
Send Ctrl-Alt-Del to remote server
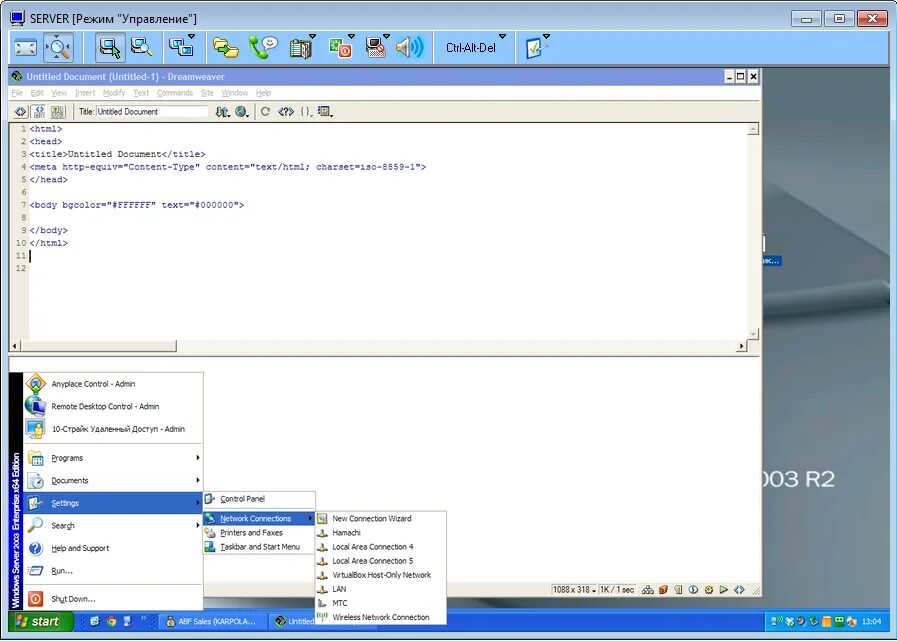(471, 48)
